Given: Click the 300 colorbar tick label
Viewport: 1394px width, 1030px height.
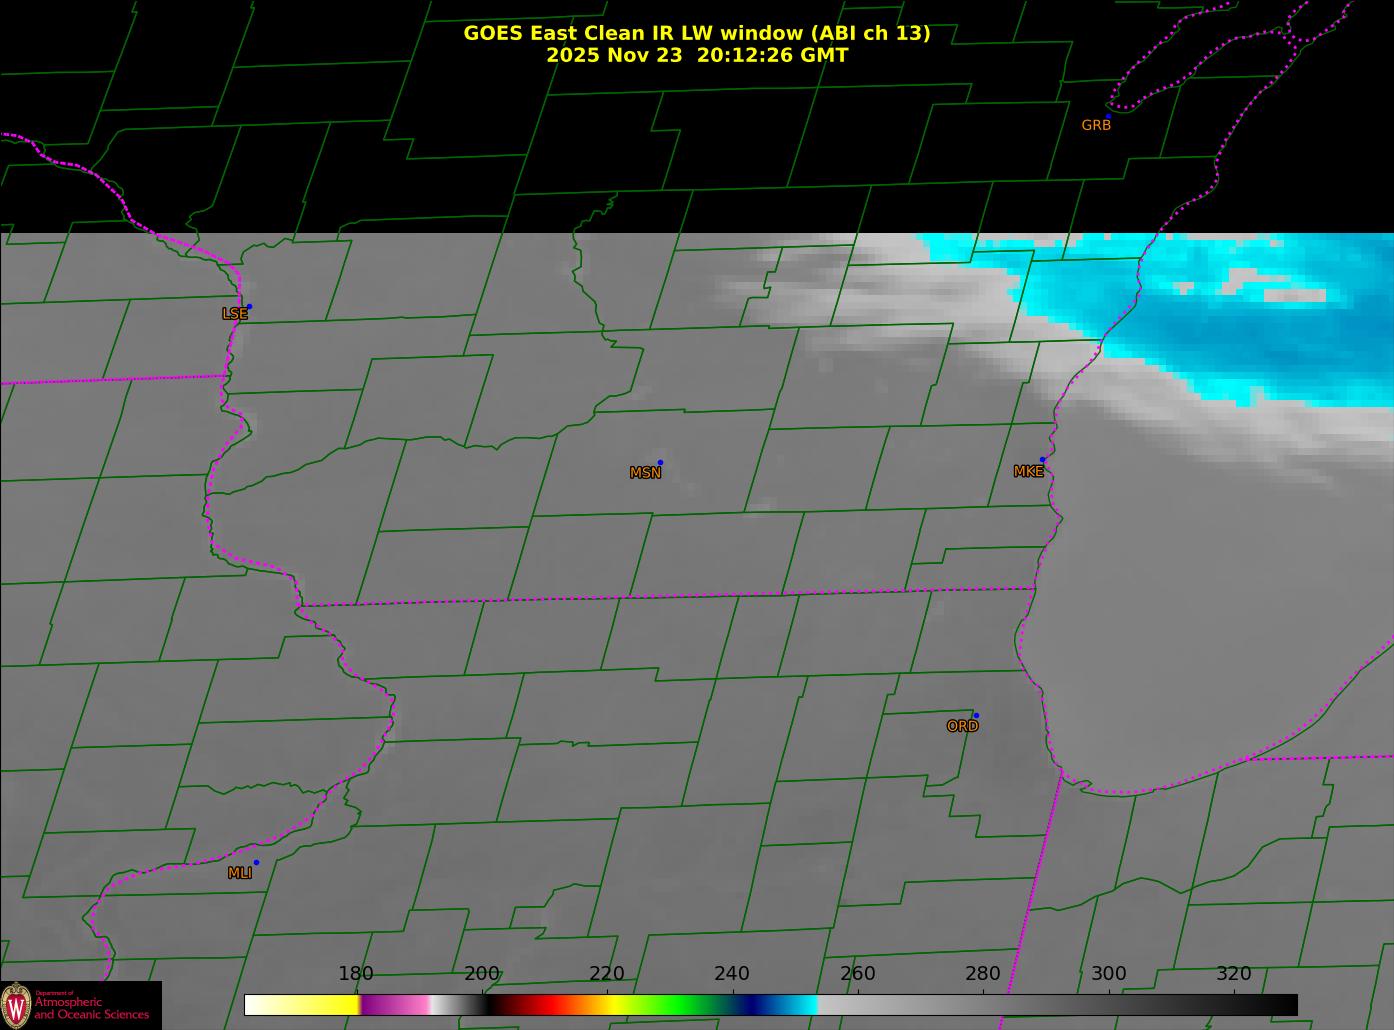Looking at the screenshot, I should tap(1108, 974).
